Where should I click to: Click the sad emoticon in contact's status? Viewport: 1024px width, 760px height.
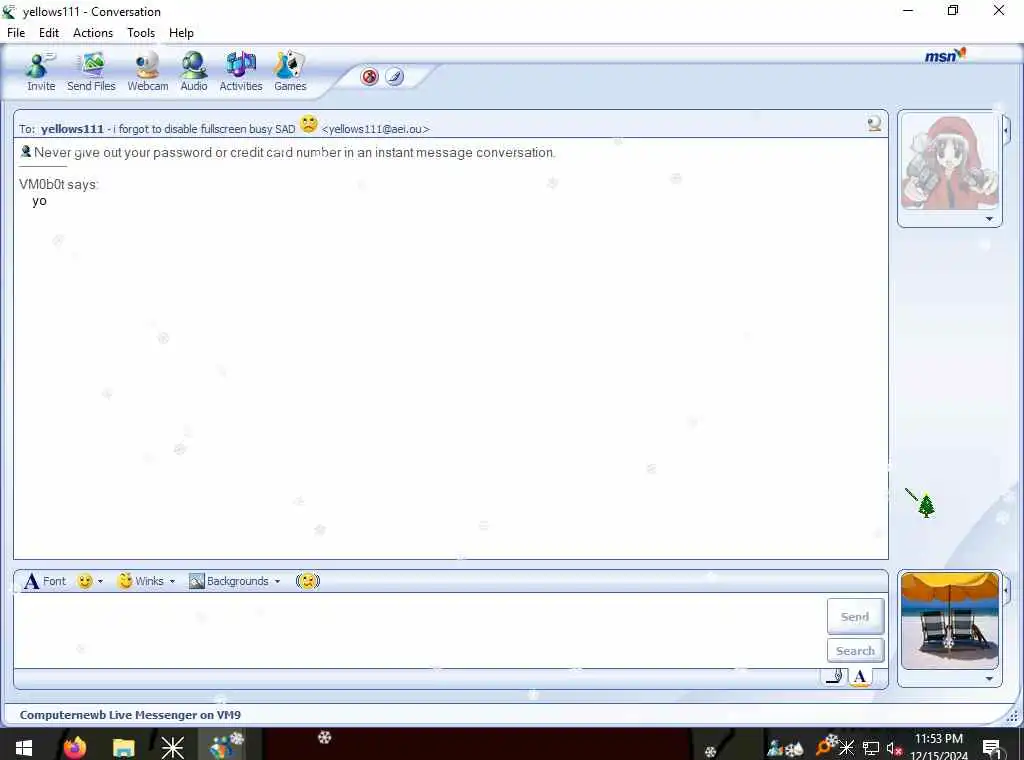tap(308, 123)
